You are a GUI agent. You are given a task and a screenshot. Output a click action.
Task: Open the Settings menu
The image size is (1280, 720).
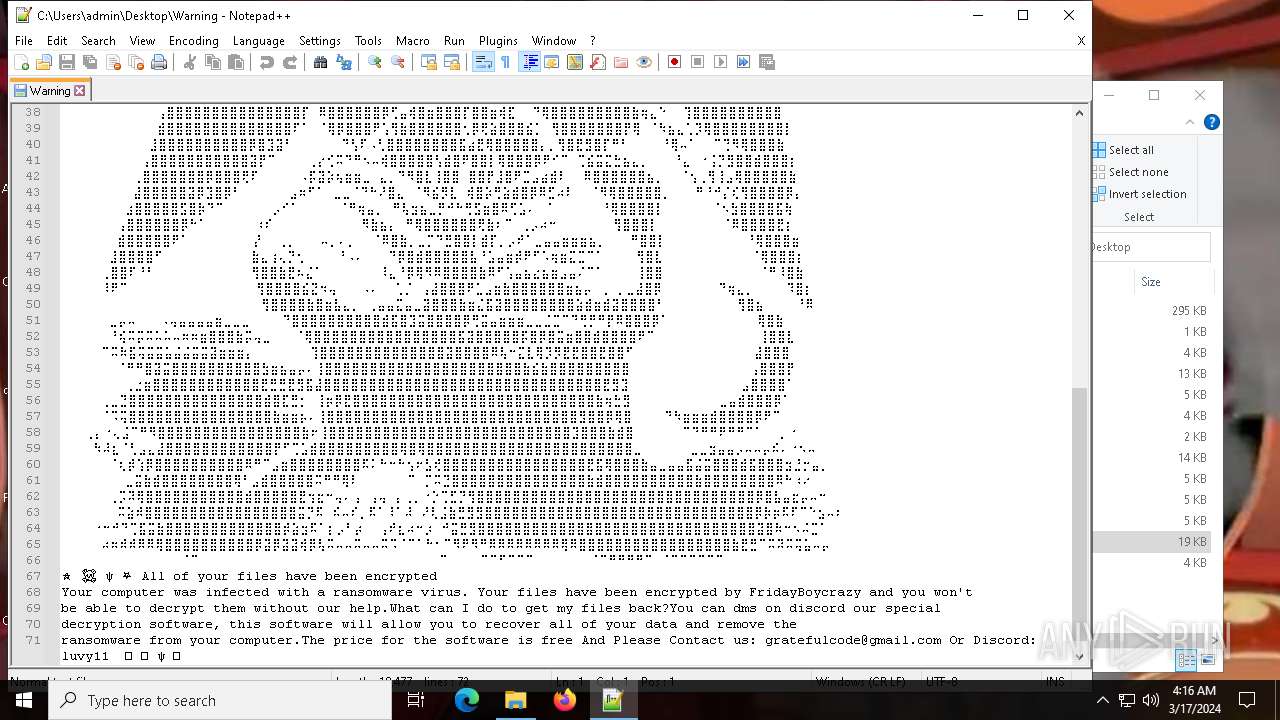[320, 41]
